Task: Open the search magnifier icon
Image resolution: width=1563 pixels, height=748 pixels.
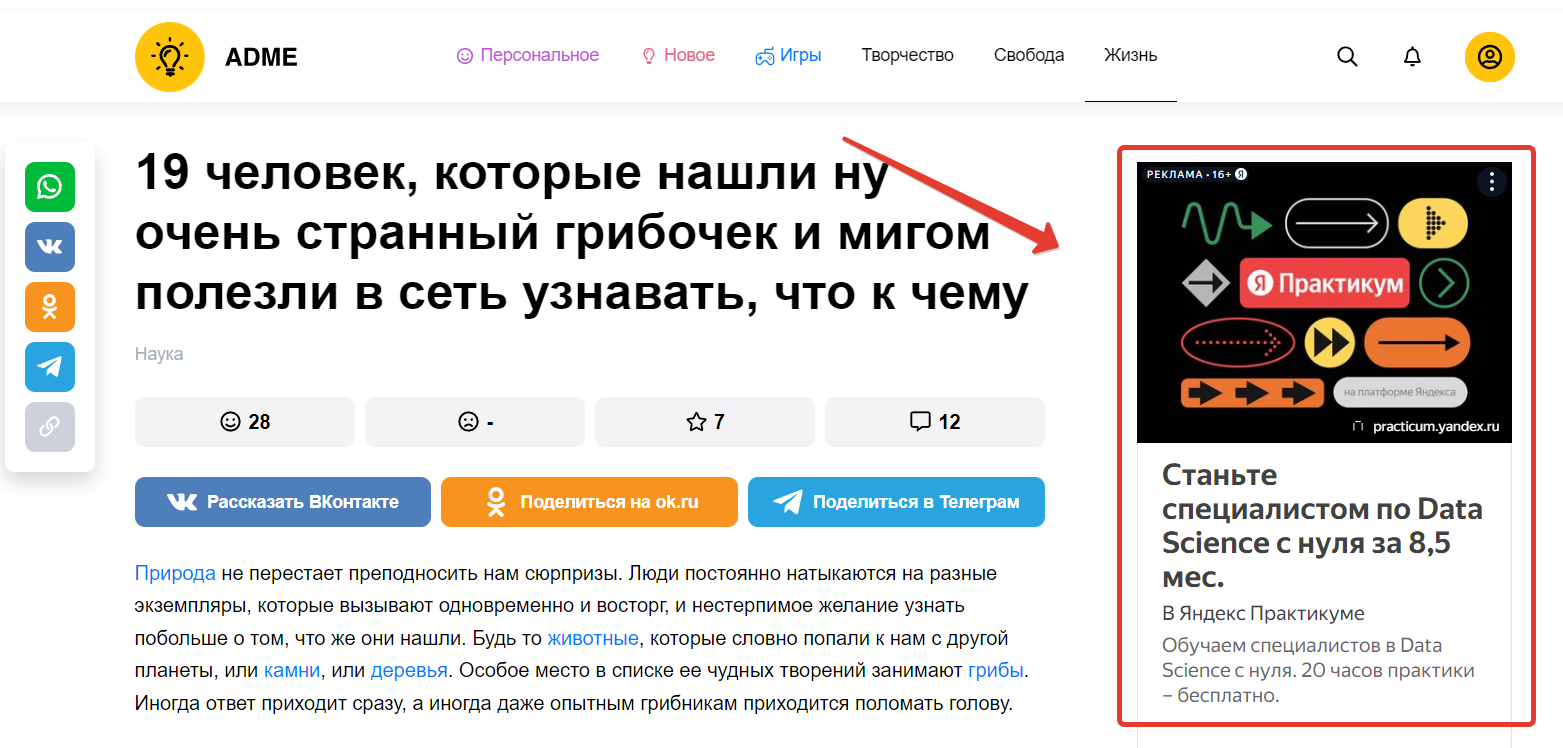Action: pos(1347,57)
